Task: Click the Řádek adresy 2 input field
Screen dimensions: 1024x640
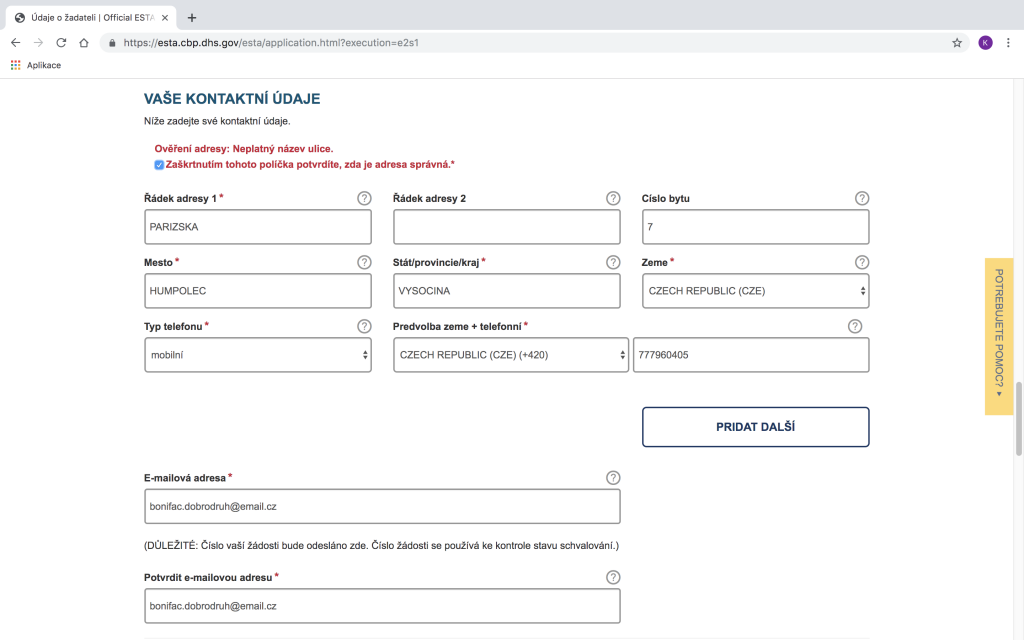Action: pyautogui.click(x=506, y=227)
